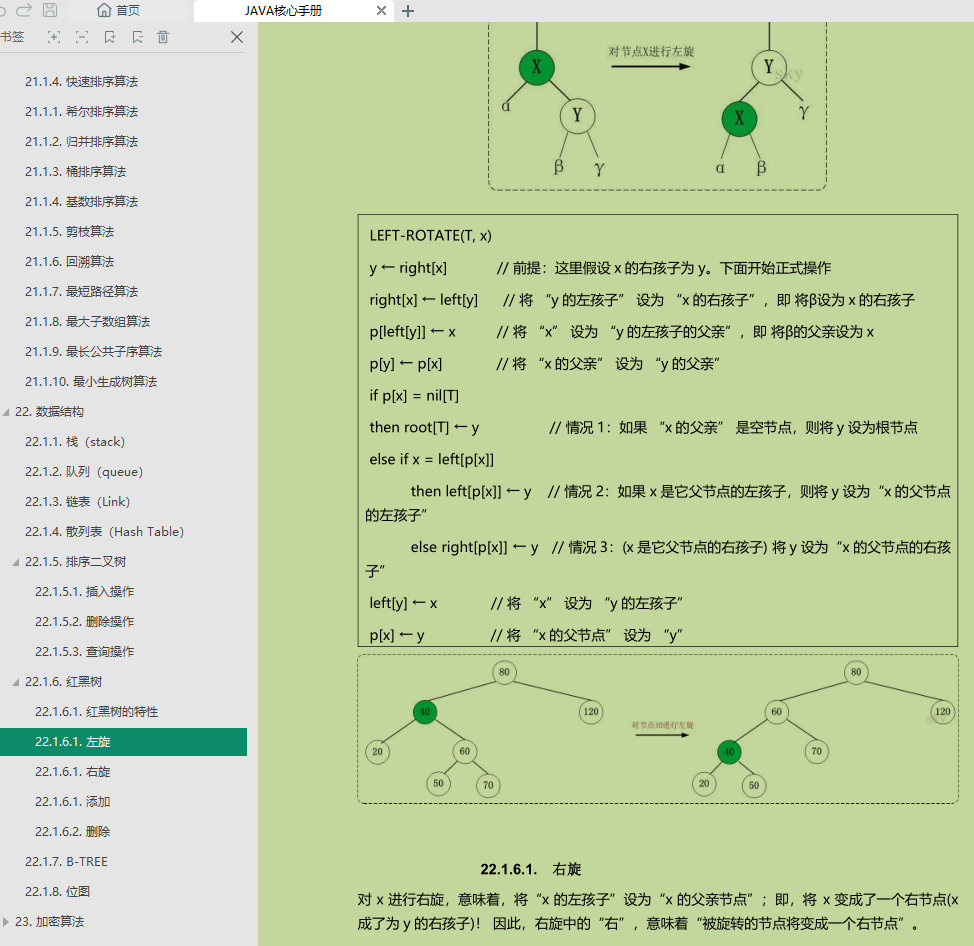Close the bookmarks panel
This screenshot has height=946, width=974.
(237, 37)
